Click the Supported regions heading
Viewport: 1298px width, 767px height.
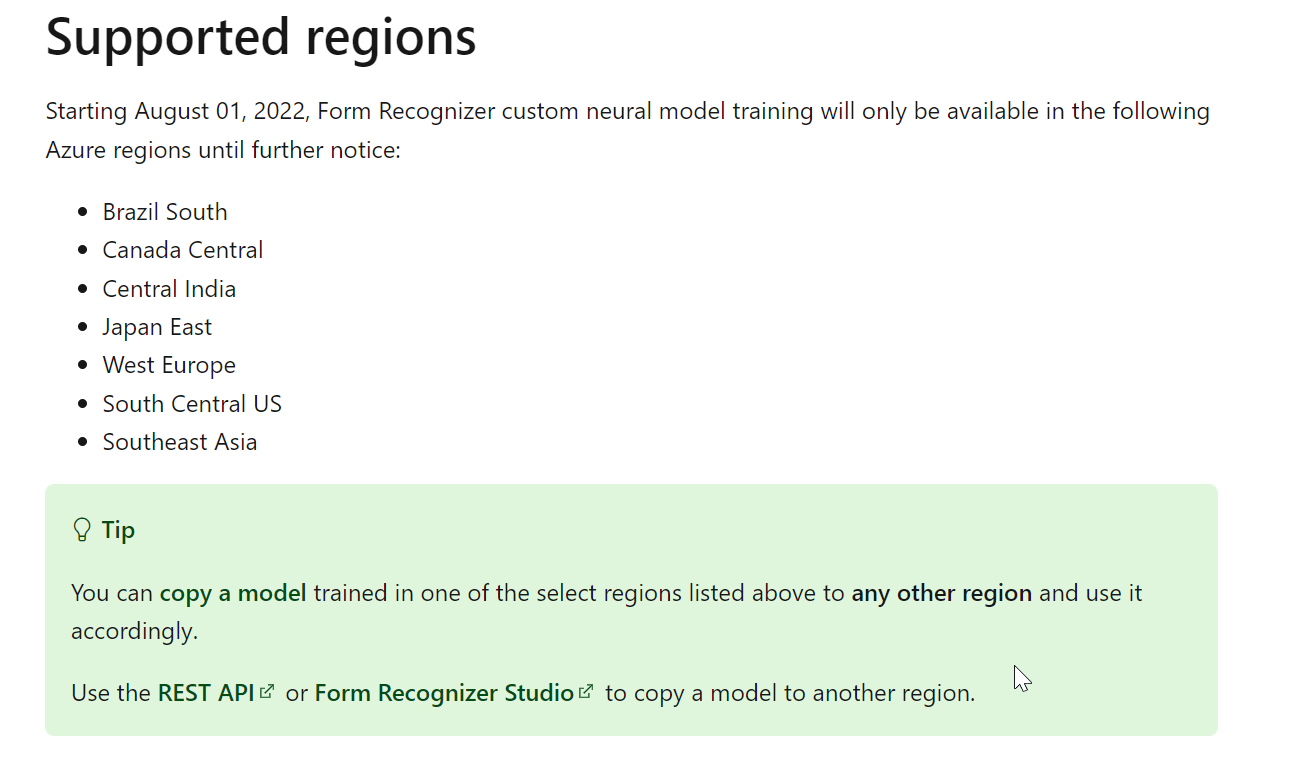[x=261, y=36]
